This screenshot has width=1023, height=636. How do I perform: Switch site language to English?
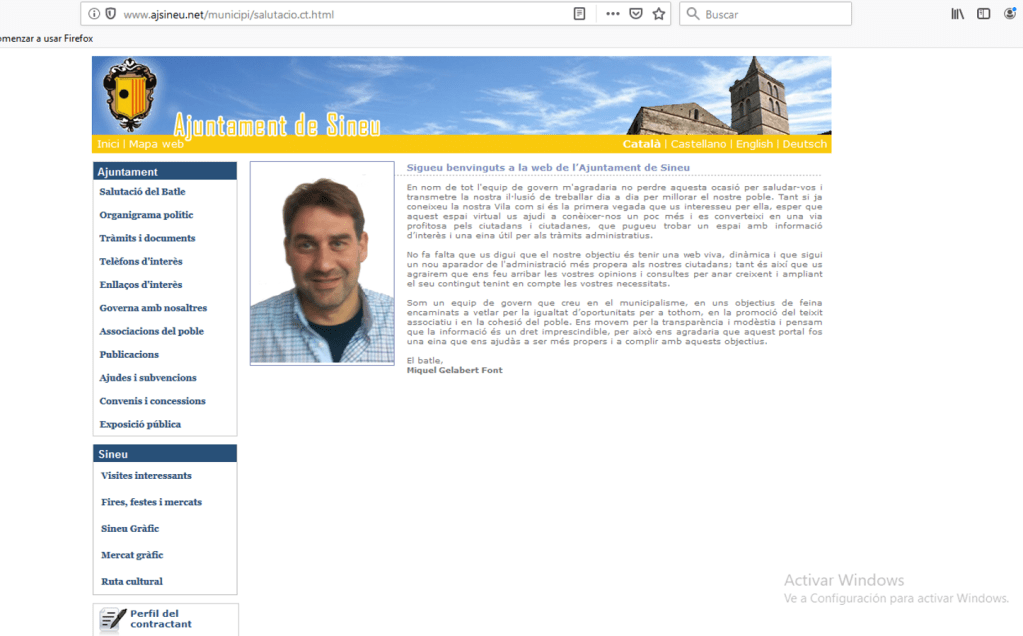pyautogui.click(x=754, y=144)
